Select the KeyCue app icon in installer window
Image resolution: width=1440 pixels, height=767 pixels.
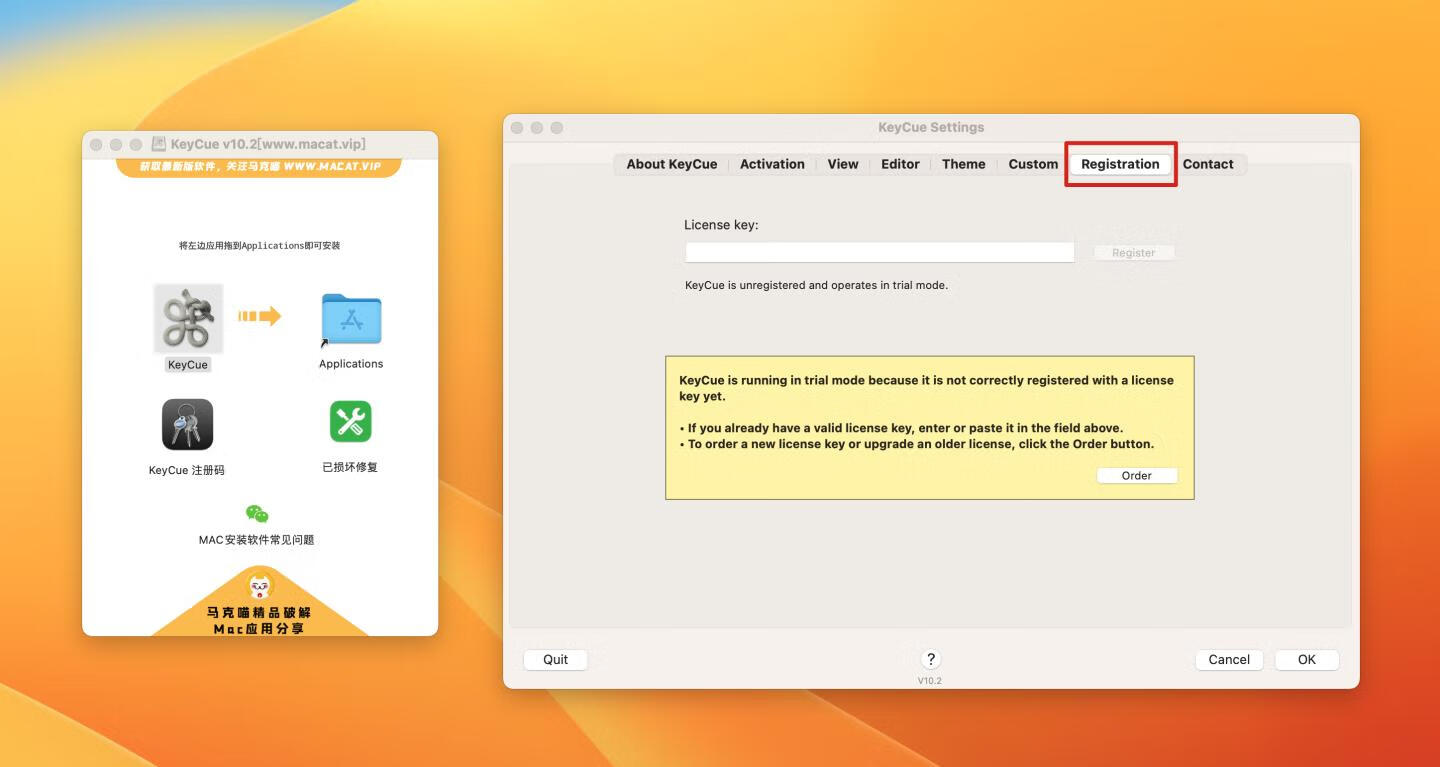coord(188,318)
